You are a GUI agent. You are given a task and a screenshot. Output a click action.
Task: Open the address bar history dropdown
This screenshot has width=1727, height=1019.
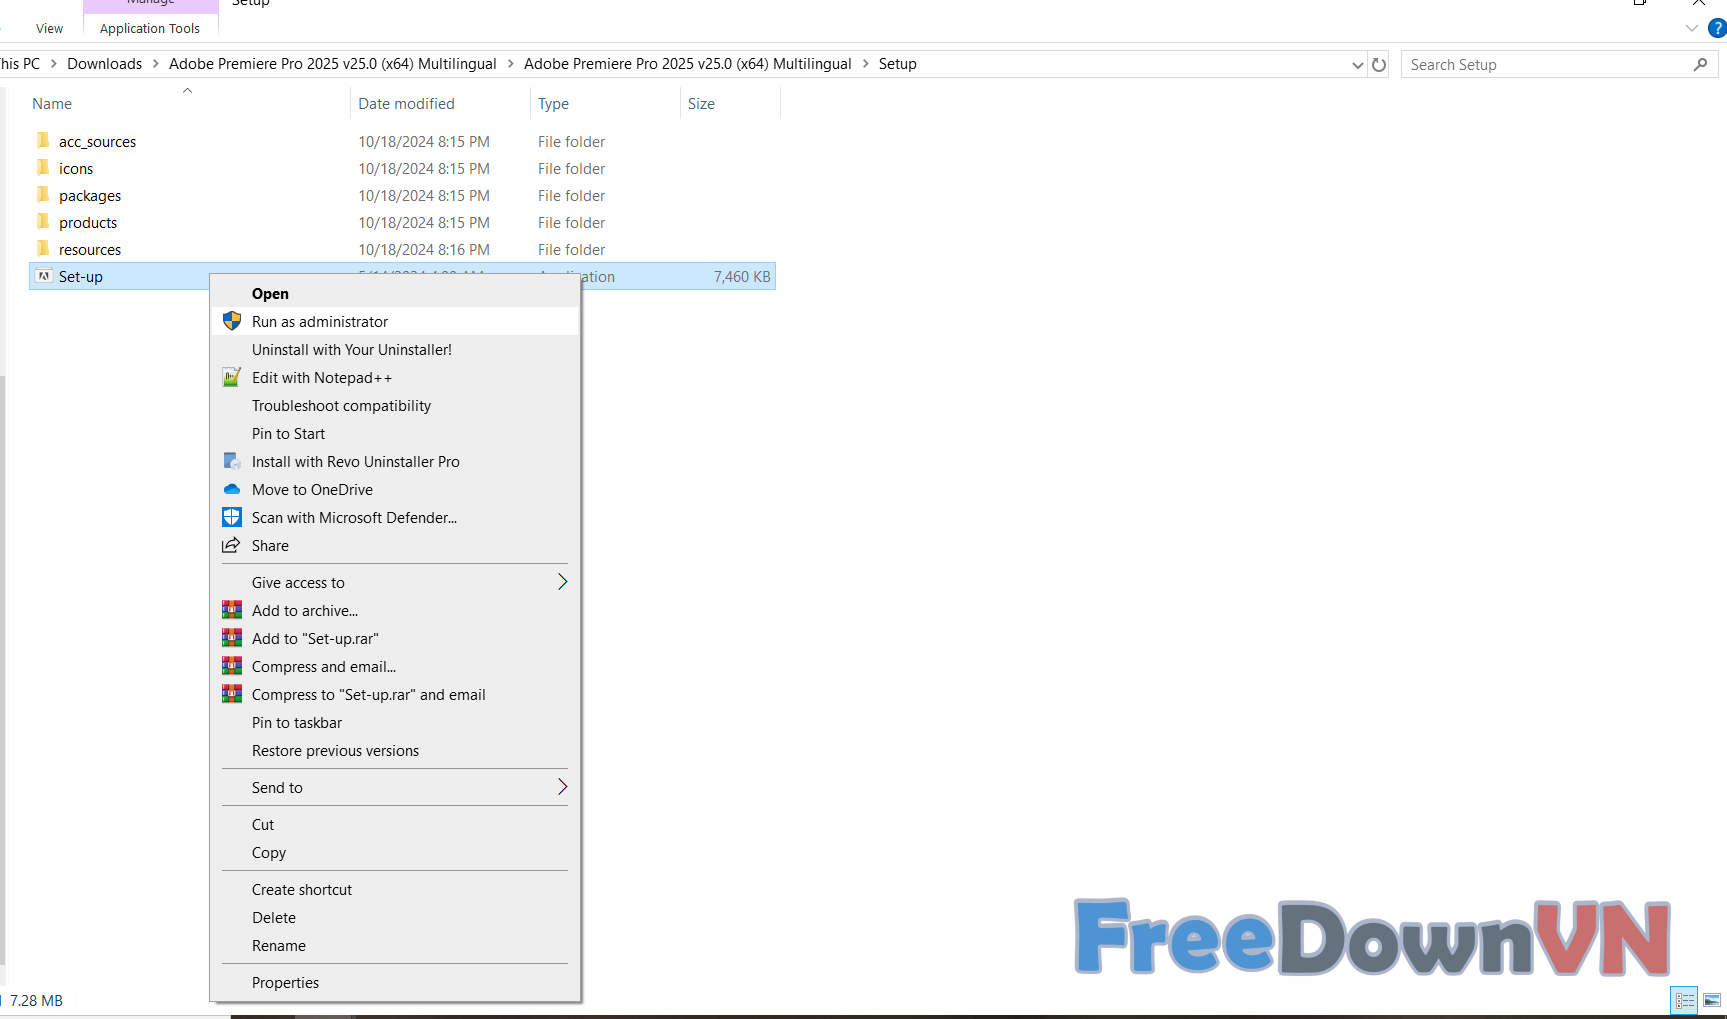click(x=1357, y=65)
